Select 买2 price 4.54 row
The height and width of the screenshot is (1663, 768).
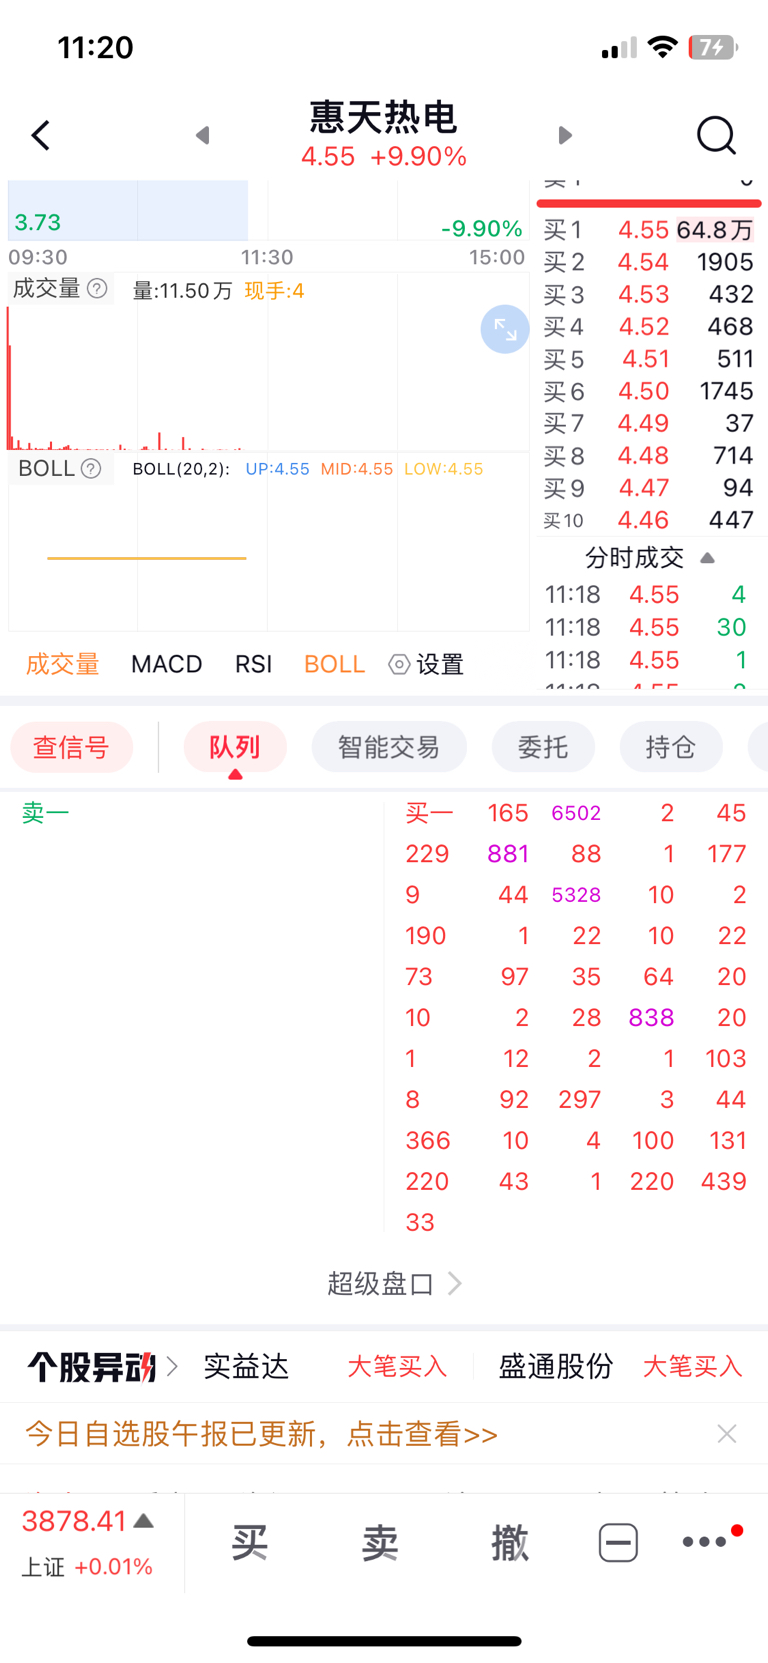648,262
